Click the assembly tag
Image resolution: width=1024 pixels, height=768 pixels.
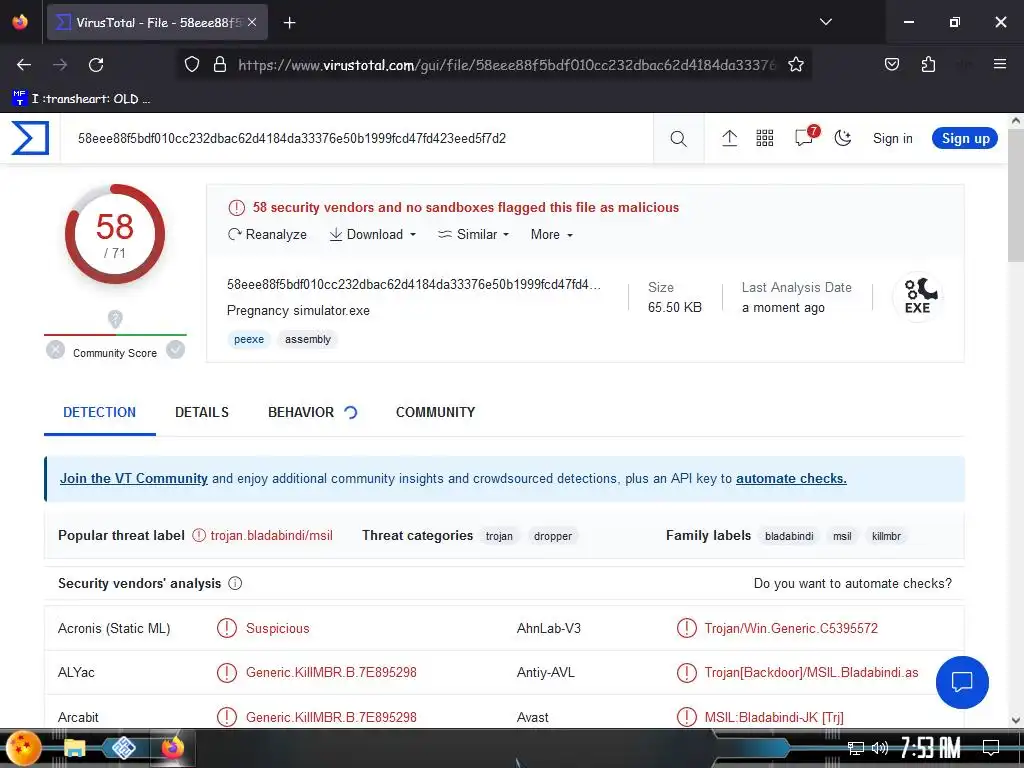coord(308,340)
